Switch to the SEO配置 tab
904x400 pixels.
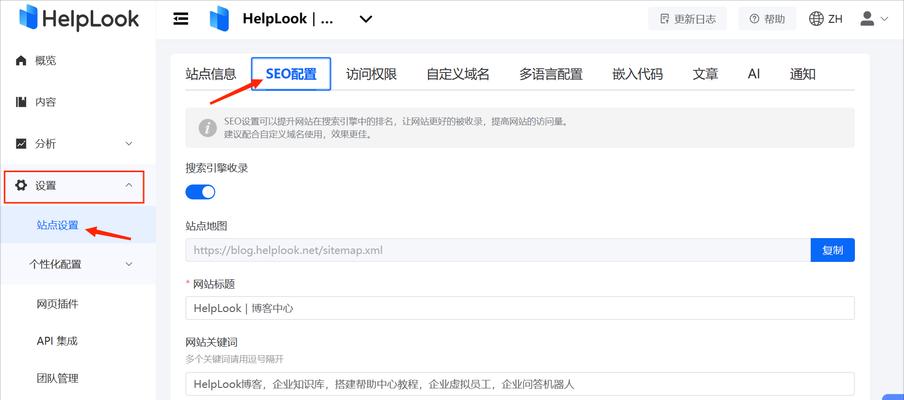tap(291, 74)
